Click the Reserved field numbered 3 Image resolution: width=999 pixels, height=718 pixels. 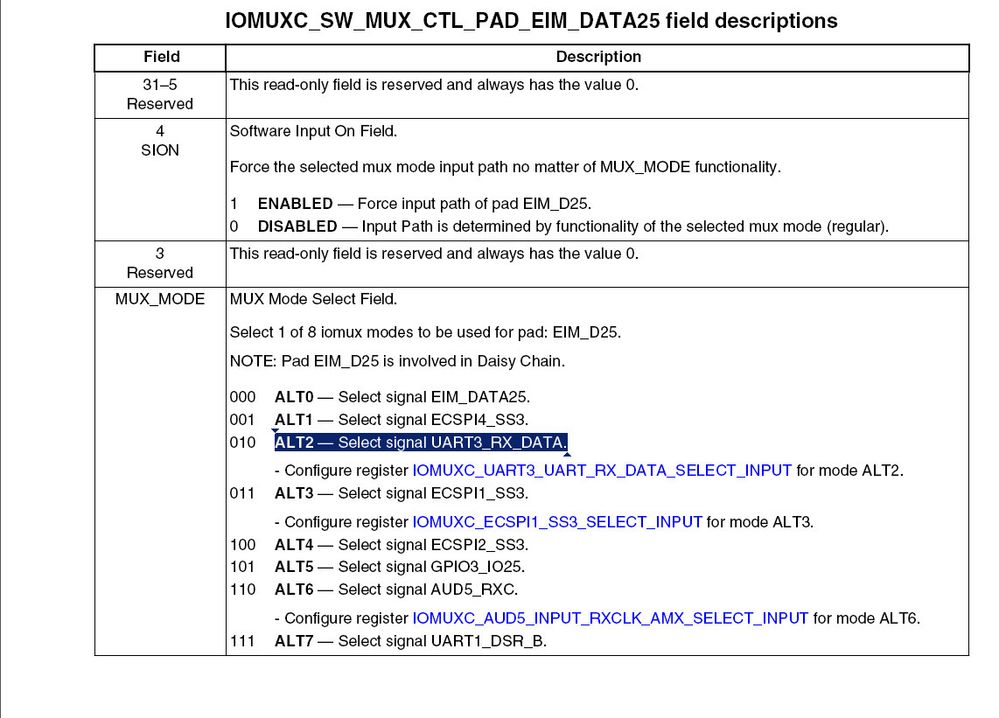tap(160, 263)
